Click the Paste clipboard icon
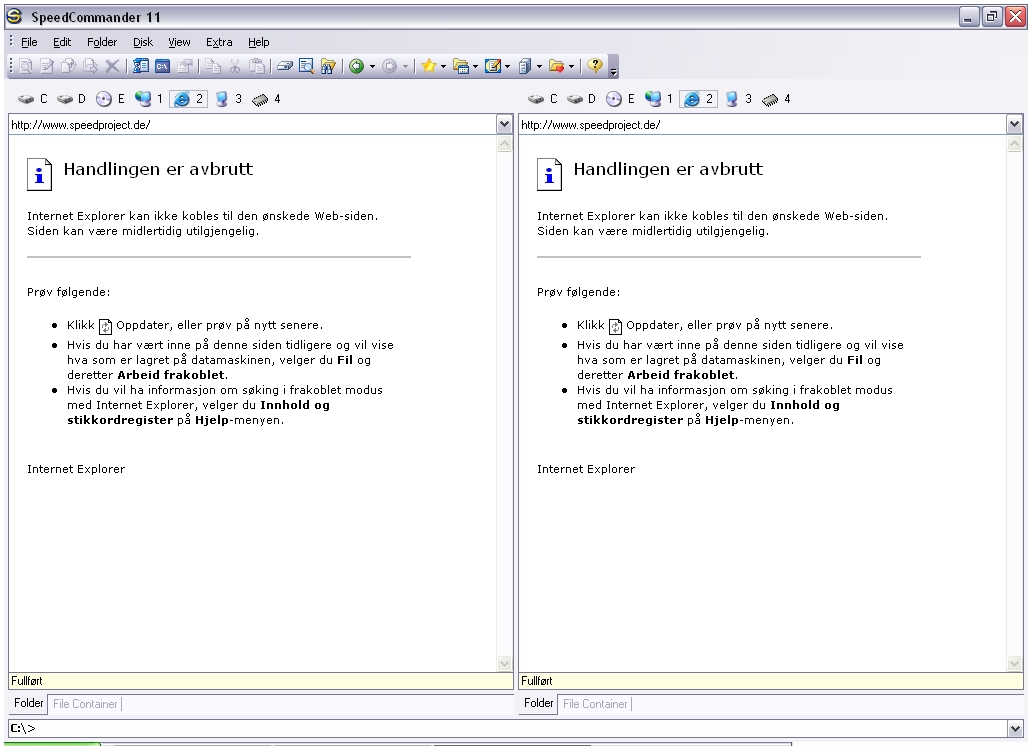This screenshot has height=746, width=1032. coord(257,66)
